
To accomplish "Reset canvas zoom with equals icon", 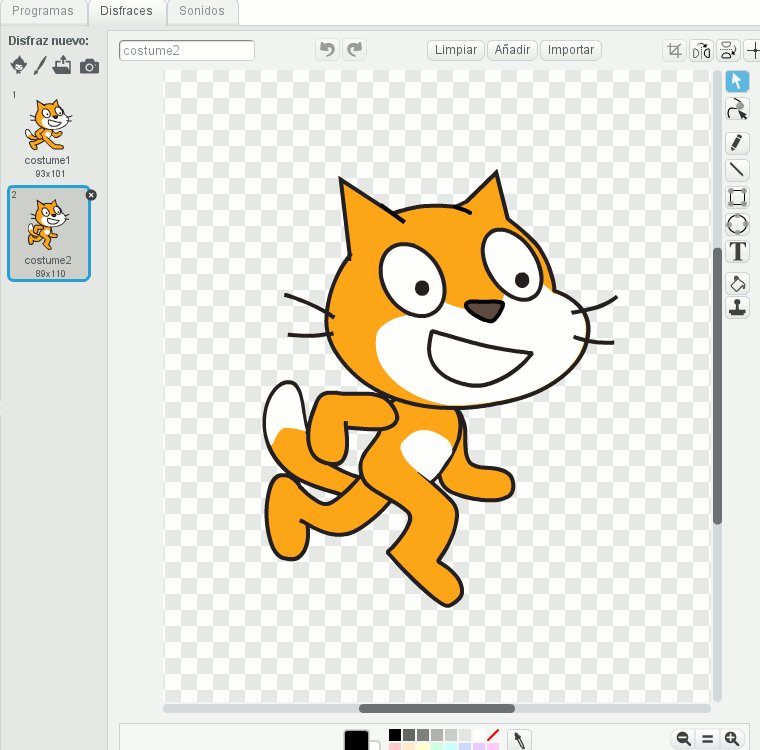I will tap(708, 738).
